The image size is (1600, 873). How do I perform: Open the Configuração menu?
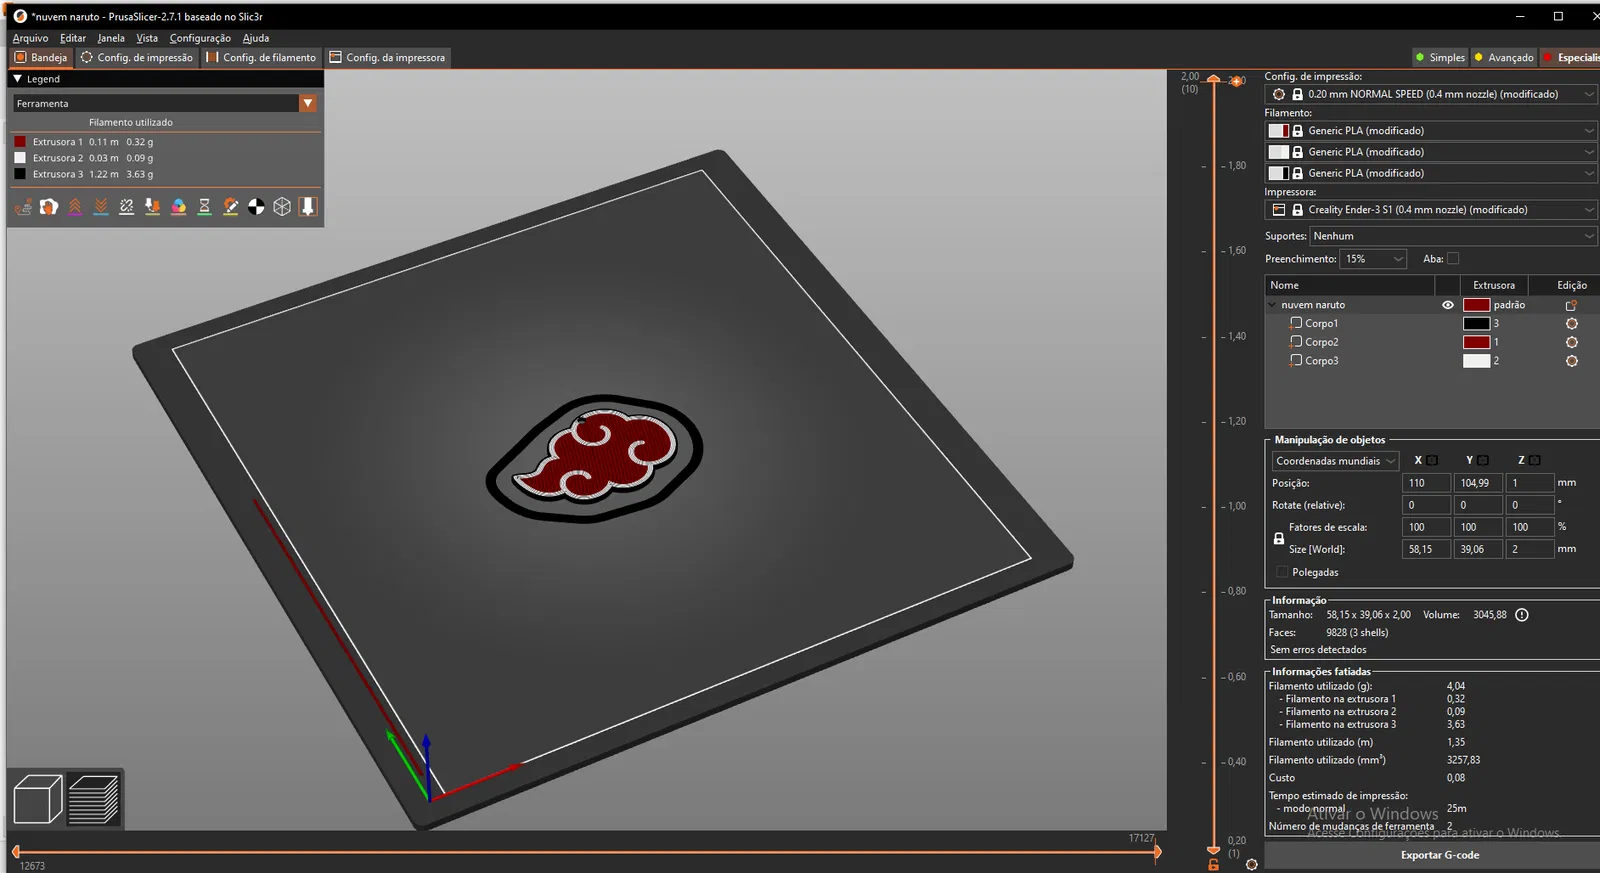click(200, 38)
